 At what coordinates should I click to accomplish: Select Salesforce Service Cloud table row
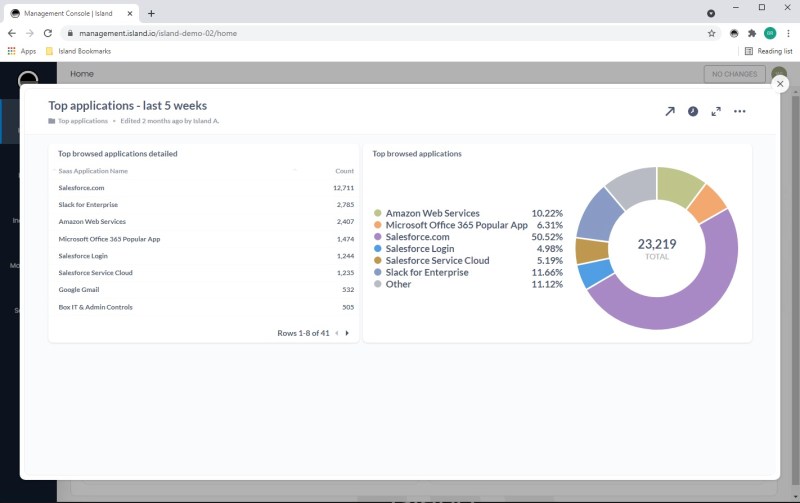coord(206,272)
